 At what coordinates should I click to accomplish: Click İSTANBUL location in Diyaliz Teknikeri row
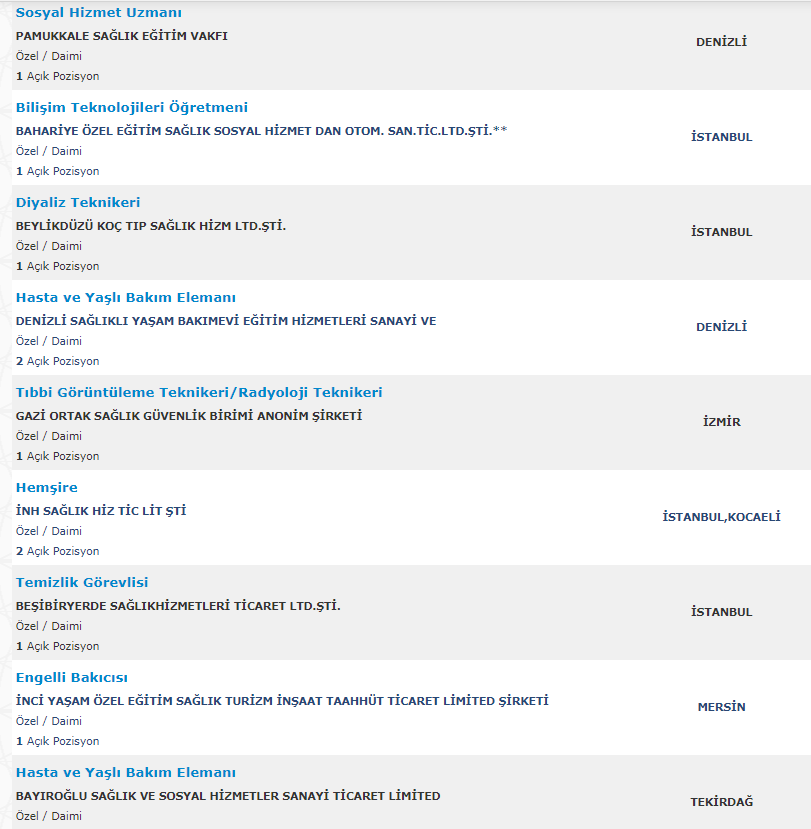click(x=721, y=232)
